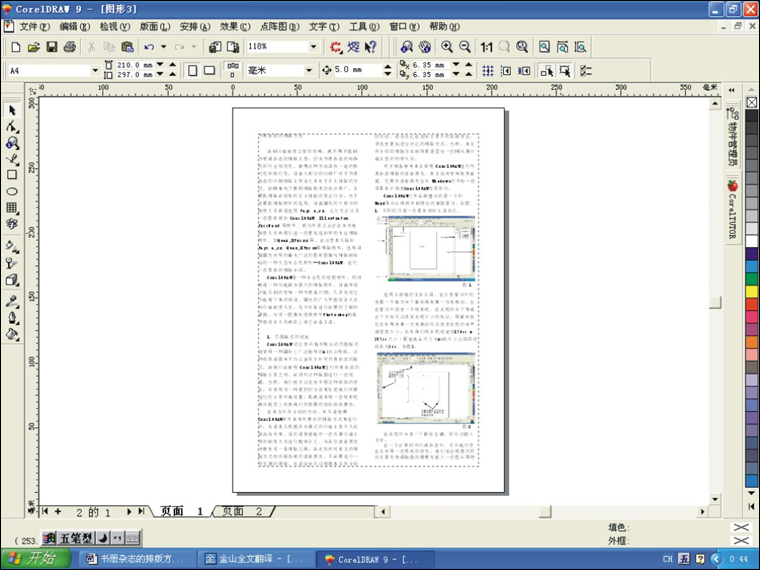Viewport: 760px width, 570px height.
Task: Click the page height 297.0 mm field
Action: (134, 75)
